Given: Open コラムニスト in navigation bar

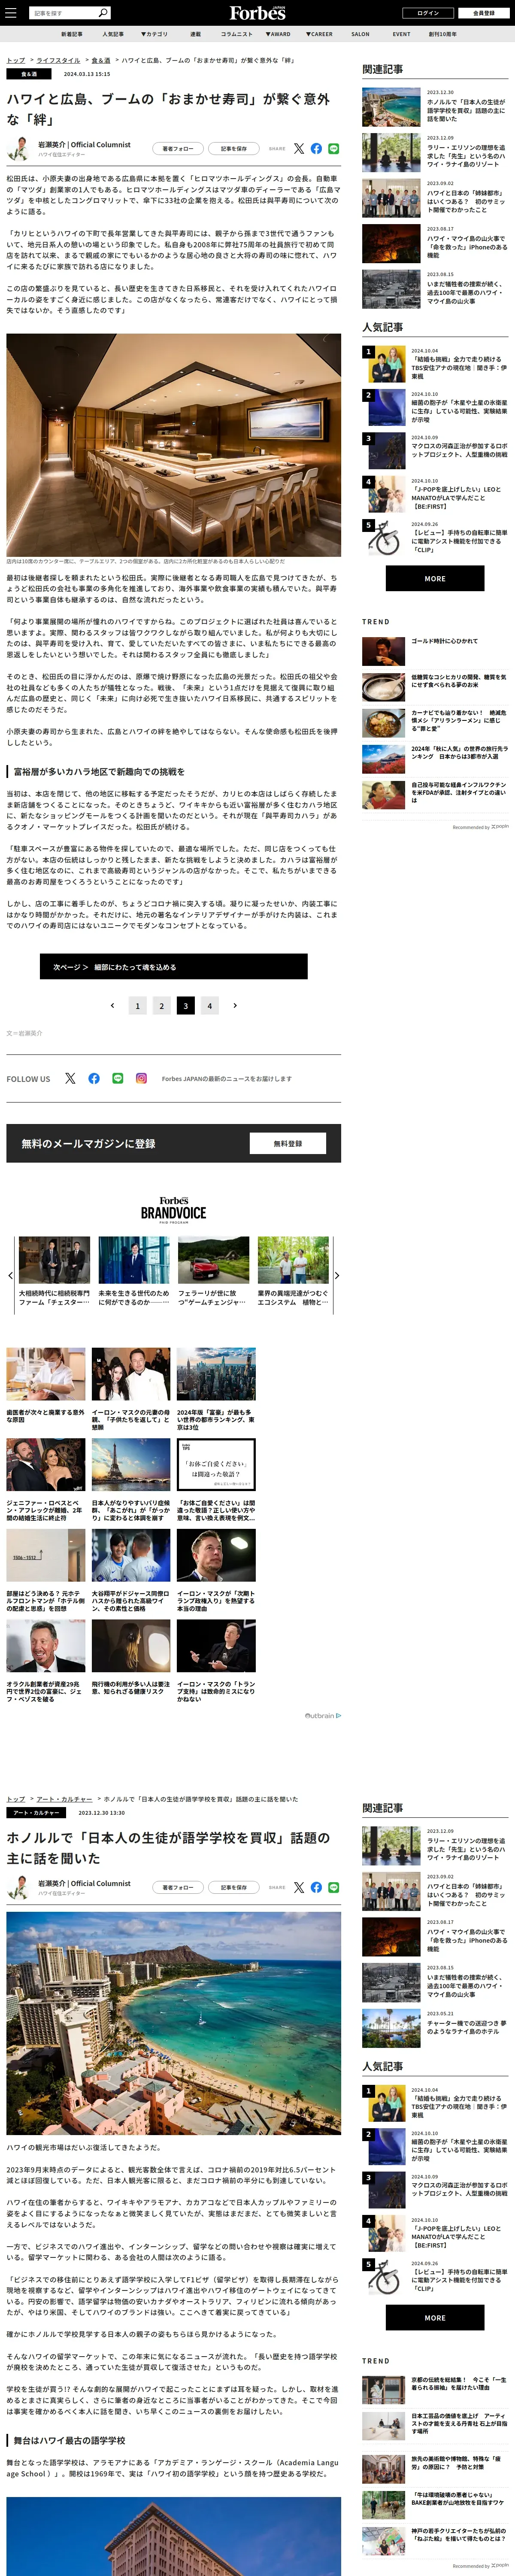Looking at the screenshot, I should point(237,34).
